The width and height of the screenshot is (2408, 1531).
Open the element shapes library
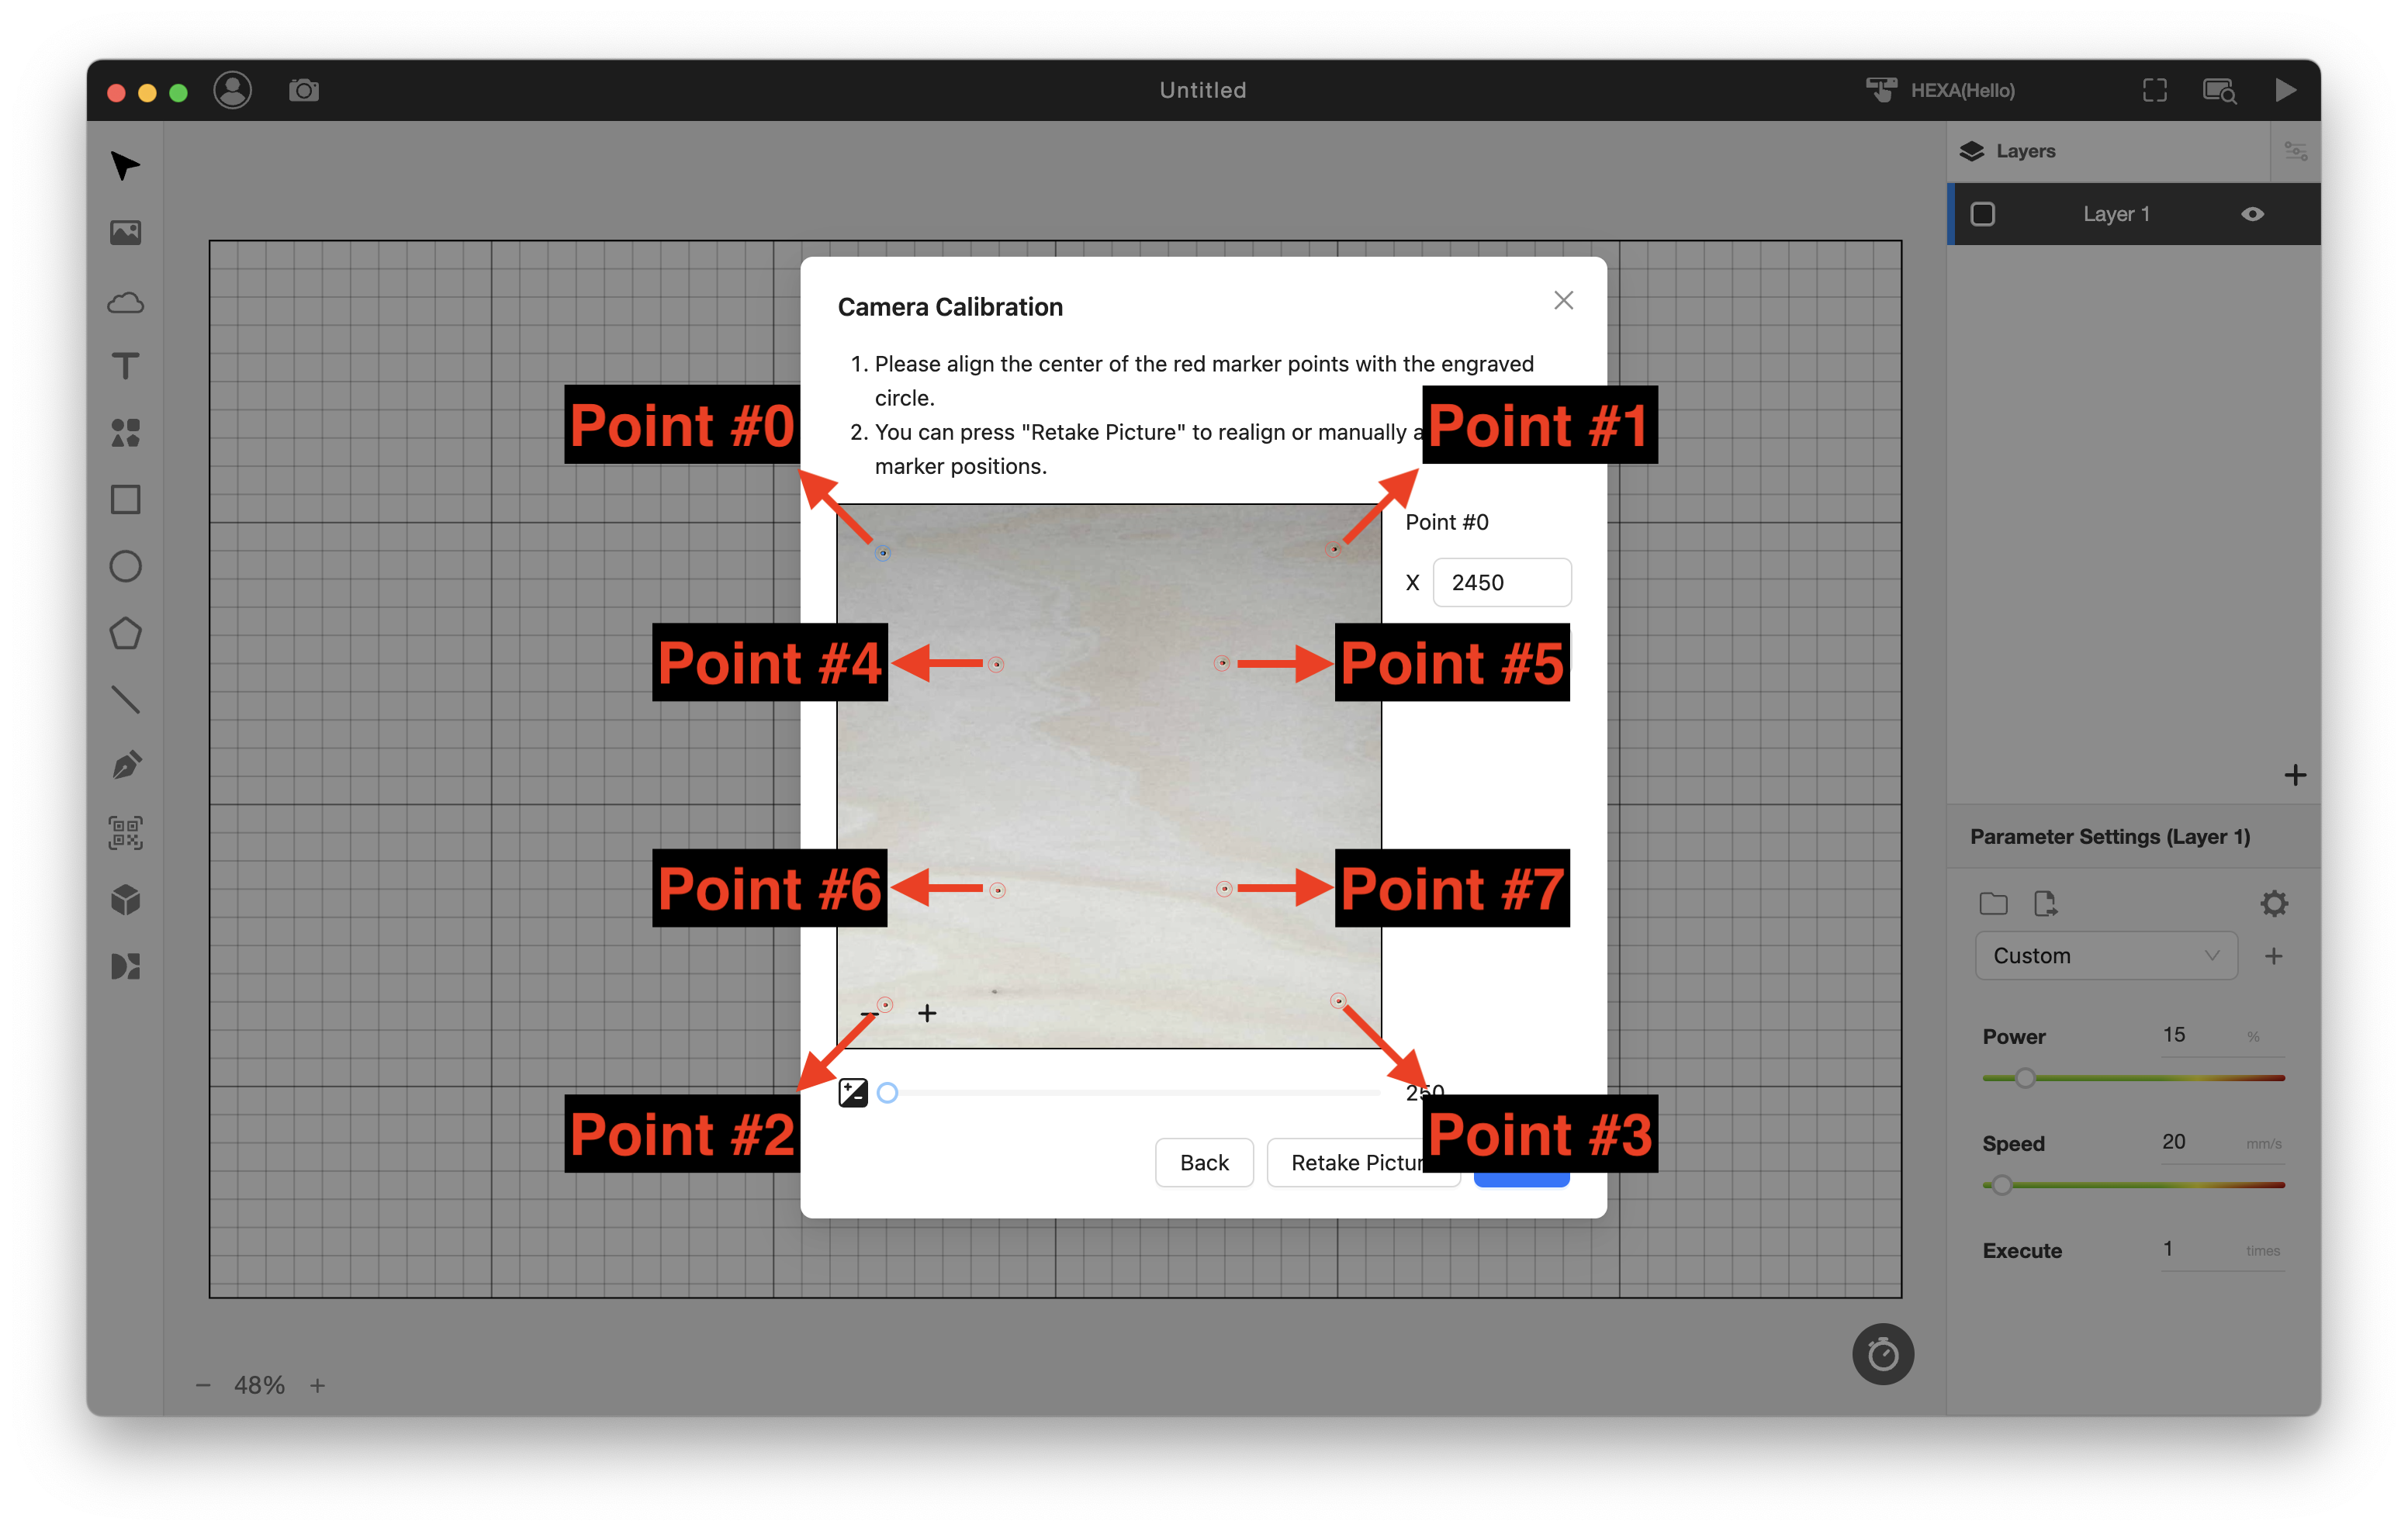point(125,433)
